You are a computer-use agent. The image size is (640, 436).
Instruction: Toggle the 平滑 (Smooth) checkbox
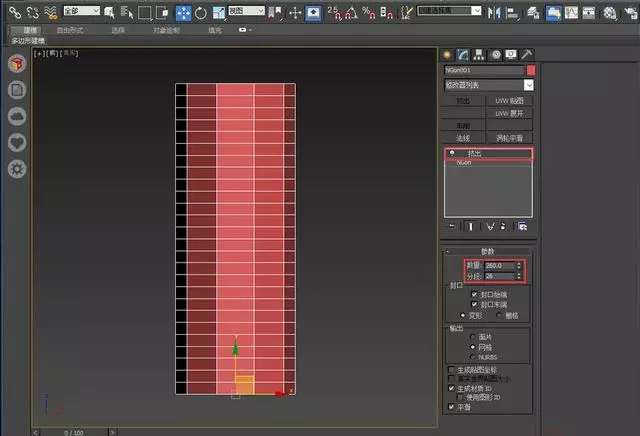point(452,407)
